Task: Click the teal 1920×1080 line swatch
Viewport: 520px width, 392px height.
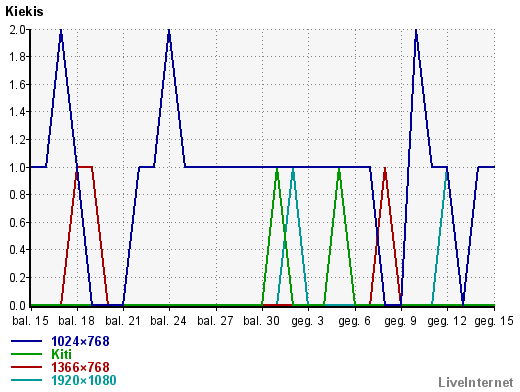Action: click(x=27, y=380)
